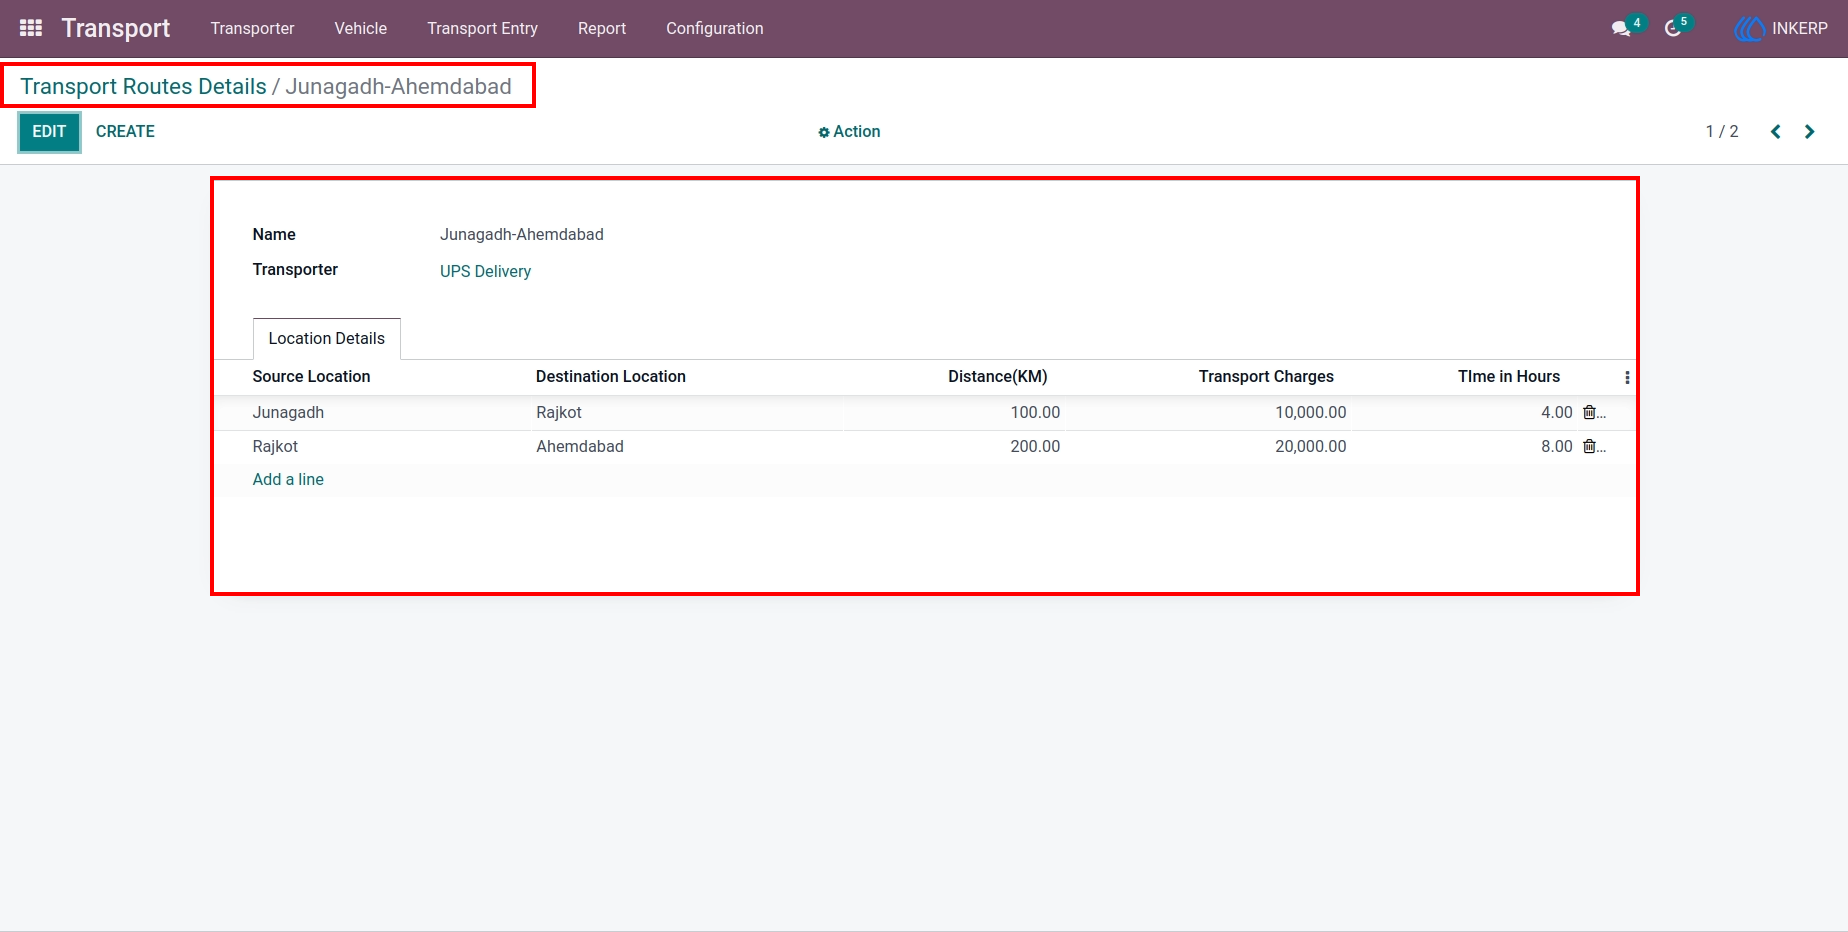
Task: Click Rajkot destination cell in first row
Action: [559, 413]
